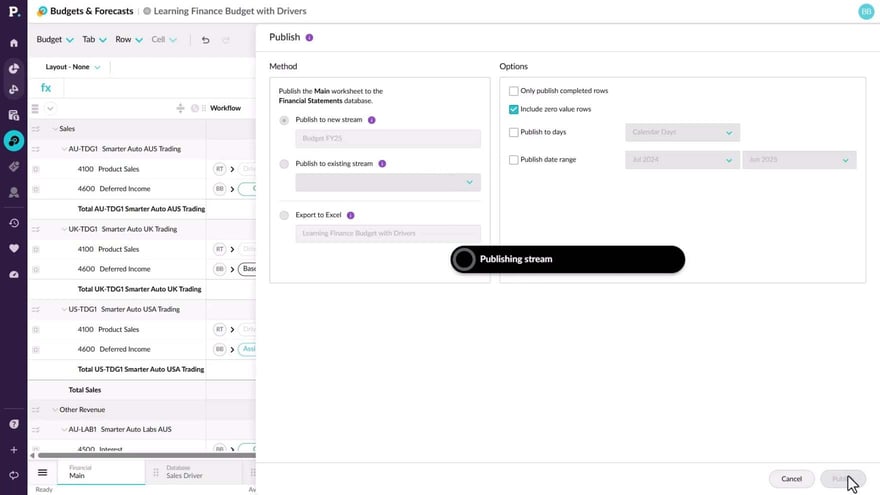Switch to the Sales Driver tab
The width and height of the screenshot is (880, 495).
[x=184, y=472]
